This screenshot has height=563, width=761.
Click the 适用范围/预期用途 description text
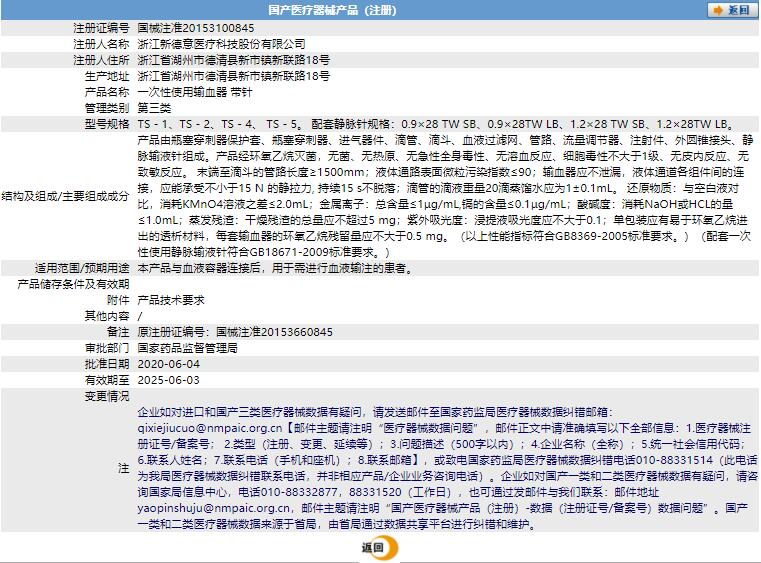point(277,268)
